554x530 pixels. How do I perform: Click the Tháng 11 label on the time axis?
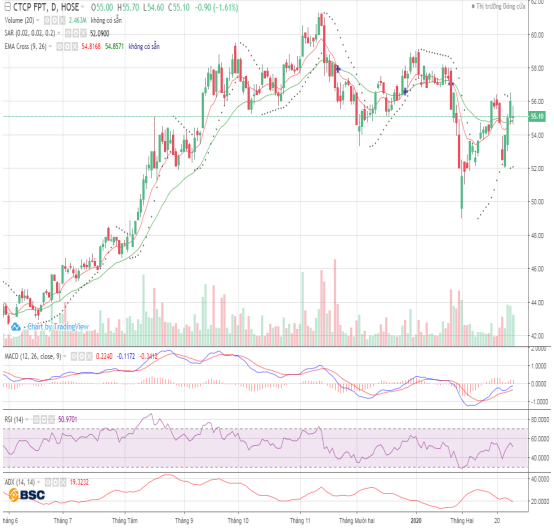click(300, 520)
